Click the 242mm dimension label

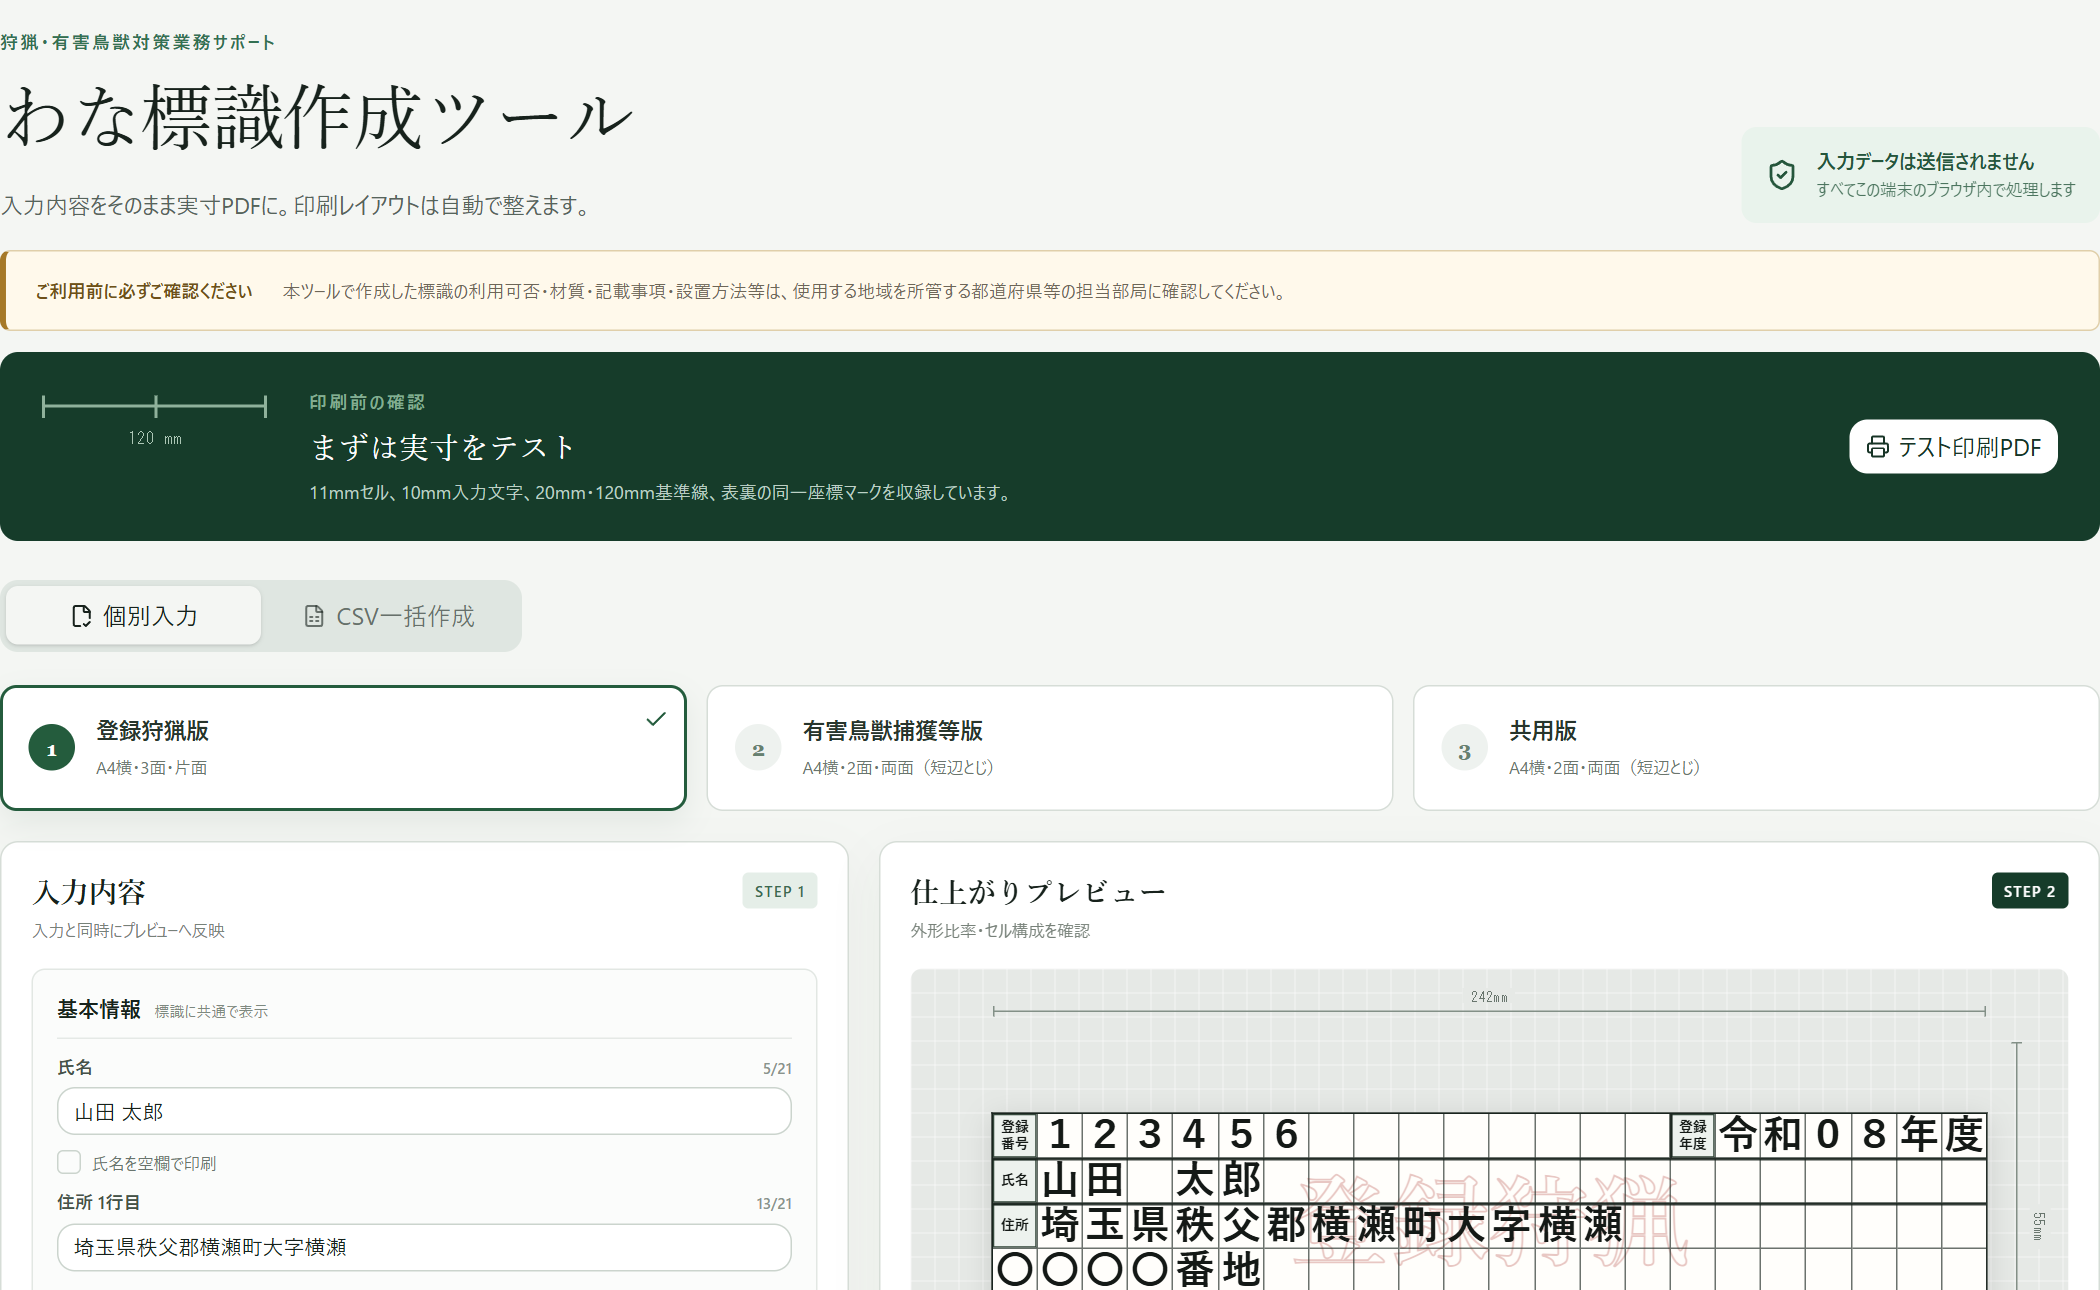pyautogui.click(x=1489, y=997)
